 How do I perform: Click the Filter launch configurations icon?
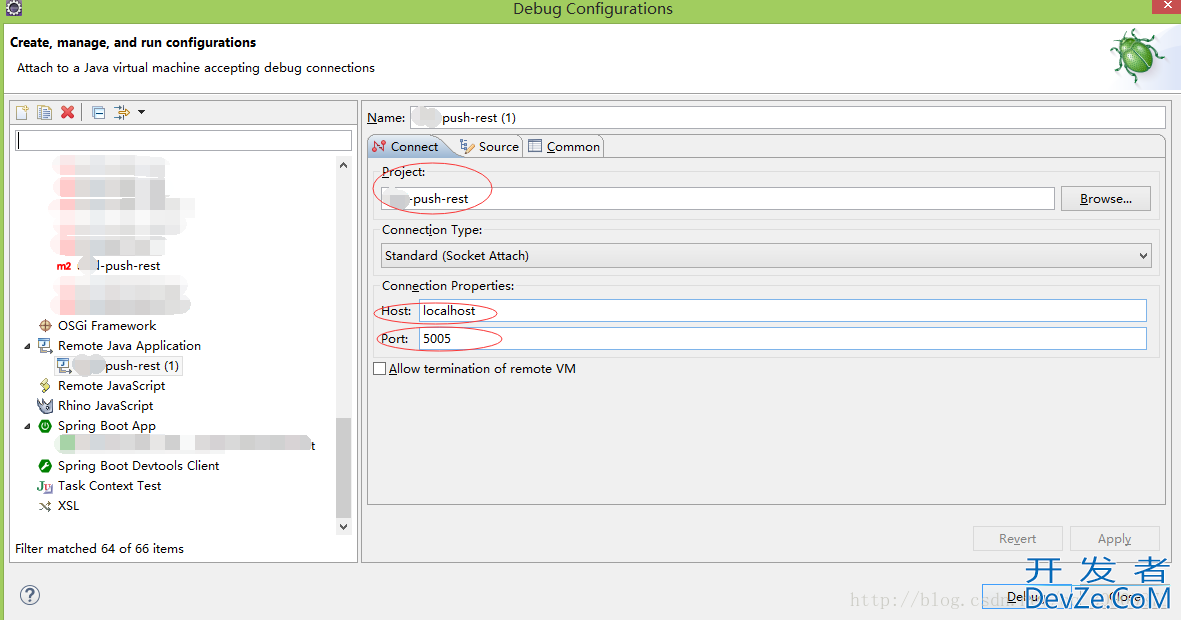[x=121, y=112]
